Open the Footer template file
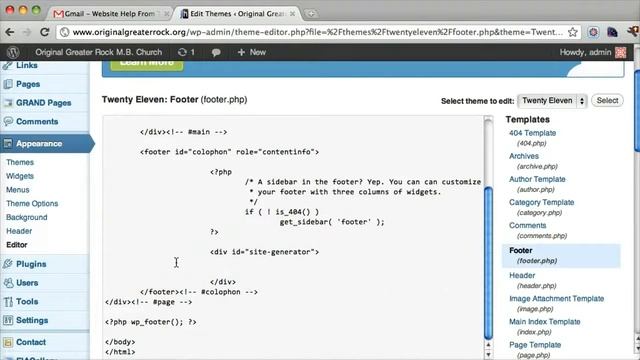Viewport: 640px width, 360px height. [x=520, y=250]
